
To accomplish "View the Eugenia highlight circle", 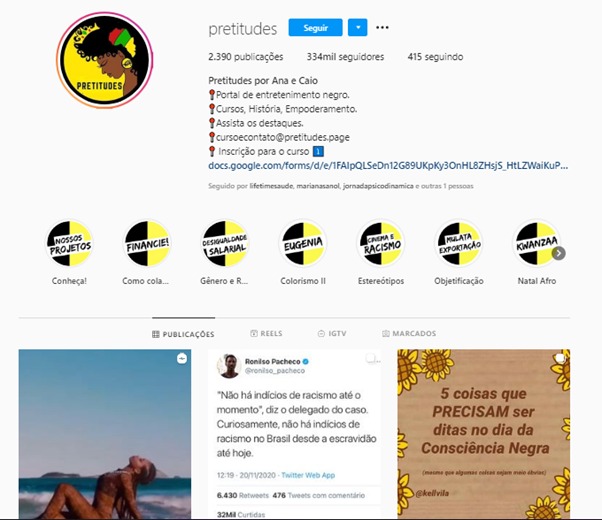I will point(303,243).
